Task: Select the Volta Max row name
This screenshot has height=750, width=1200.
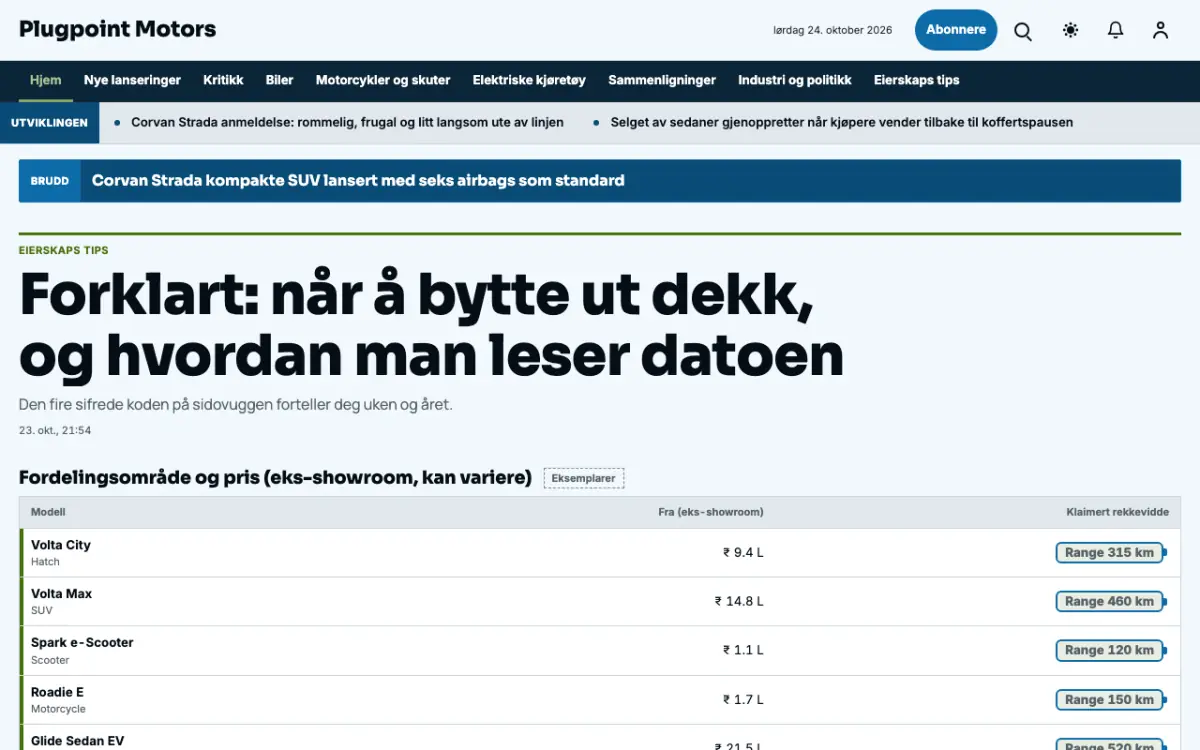Action: (x=61, y=594)
